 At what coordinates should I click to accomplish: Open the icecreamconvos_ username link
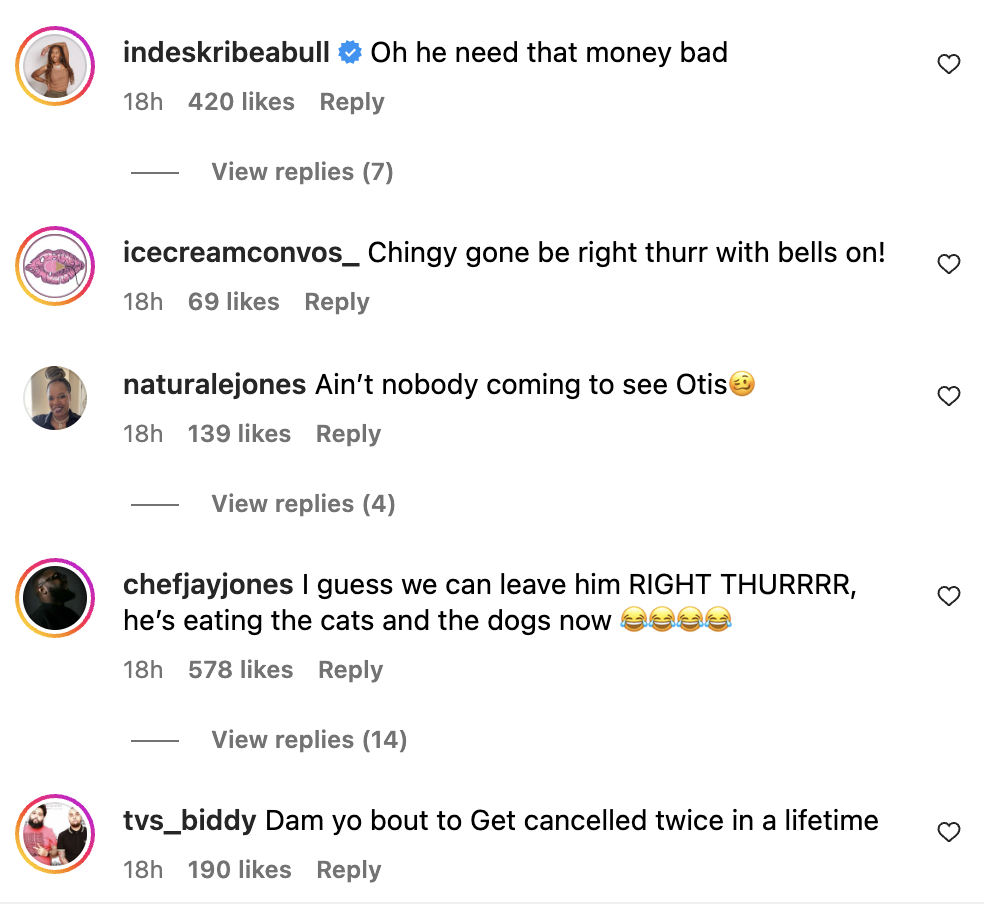click(241, 253)
